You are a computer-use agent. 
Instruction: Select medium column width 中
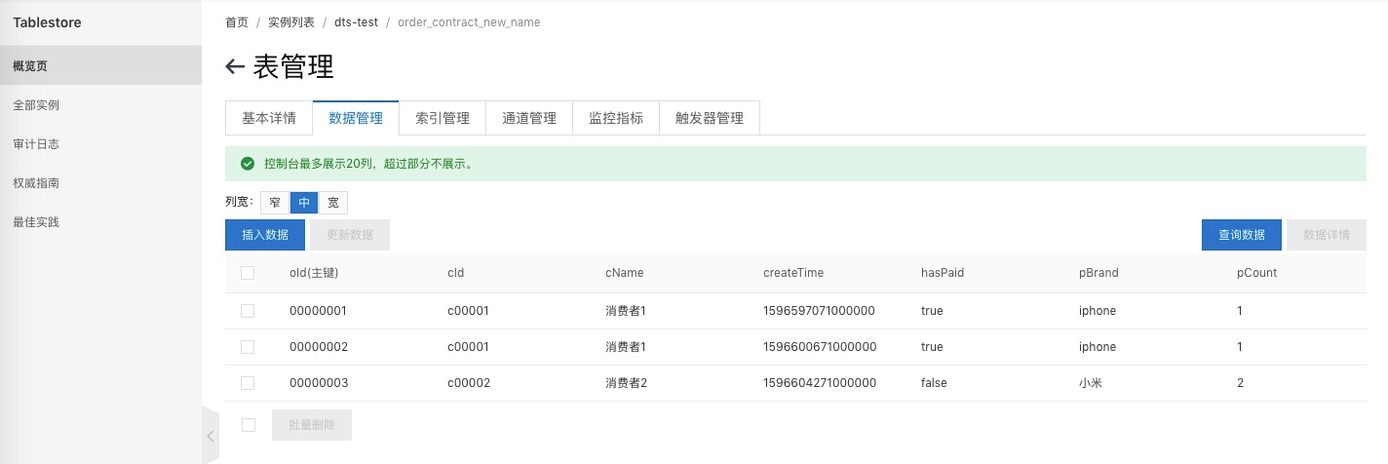tap(304, 202)
